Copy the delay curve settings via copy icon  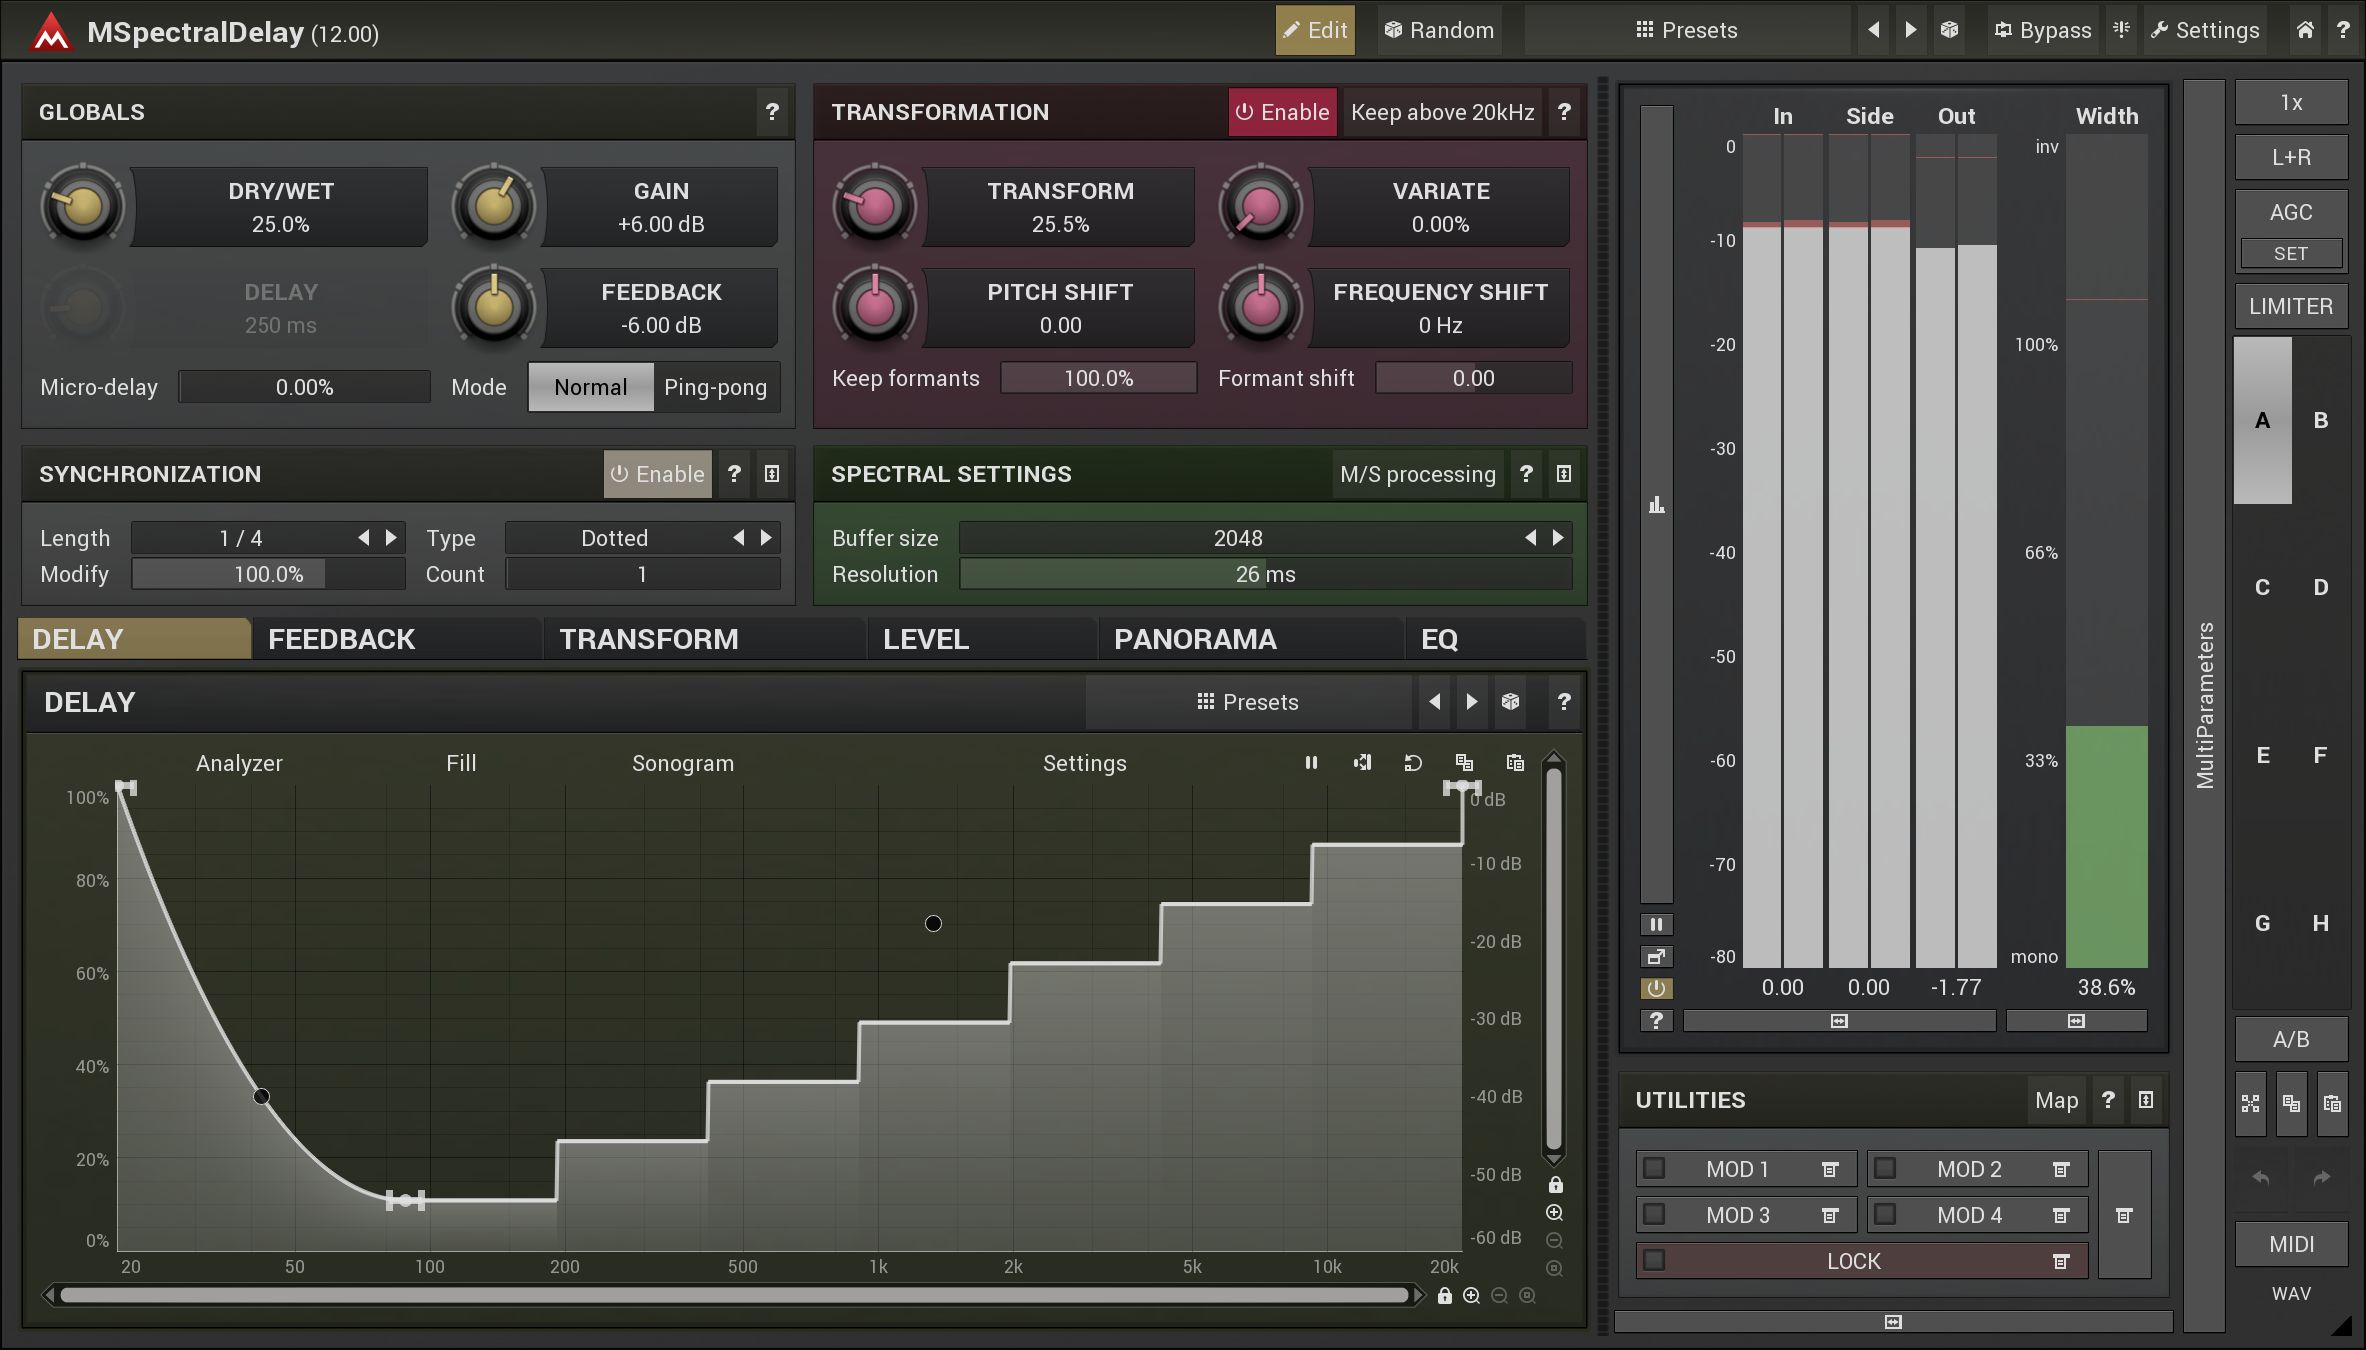[x=1465, y=763]
